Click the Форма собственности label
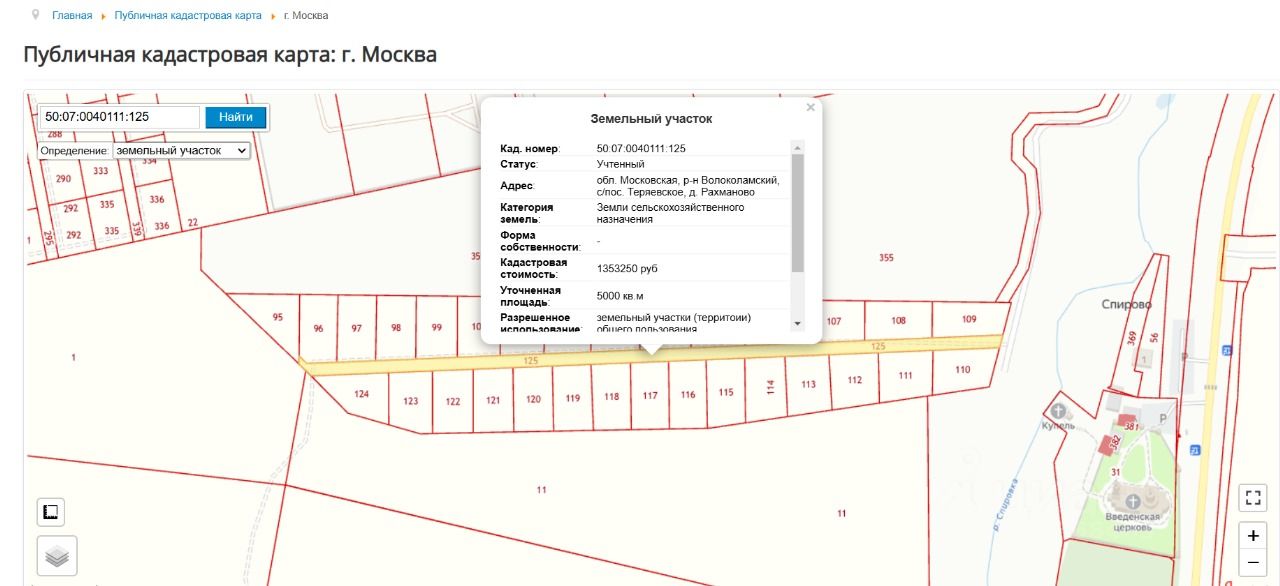1280x586 pixels. [x=540, y=241]
